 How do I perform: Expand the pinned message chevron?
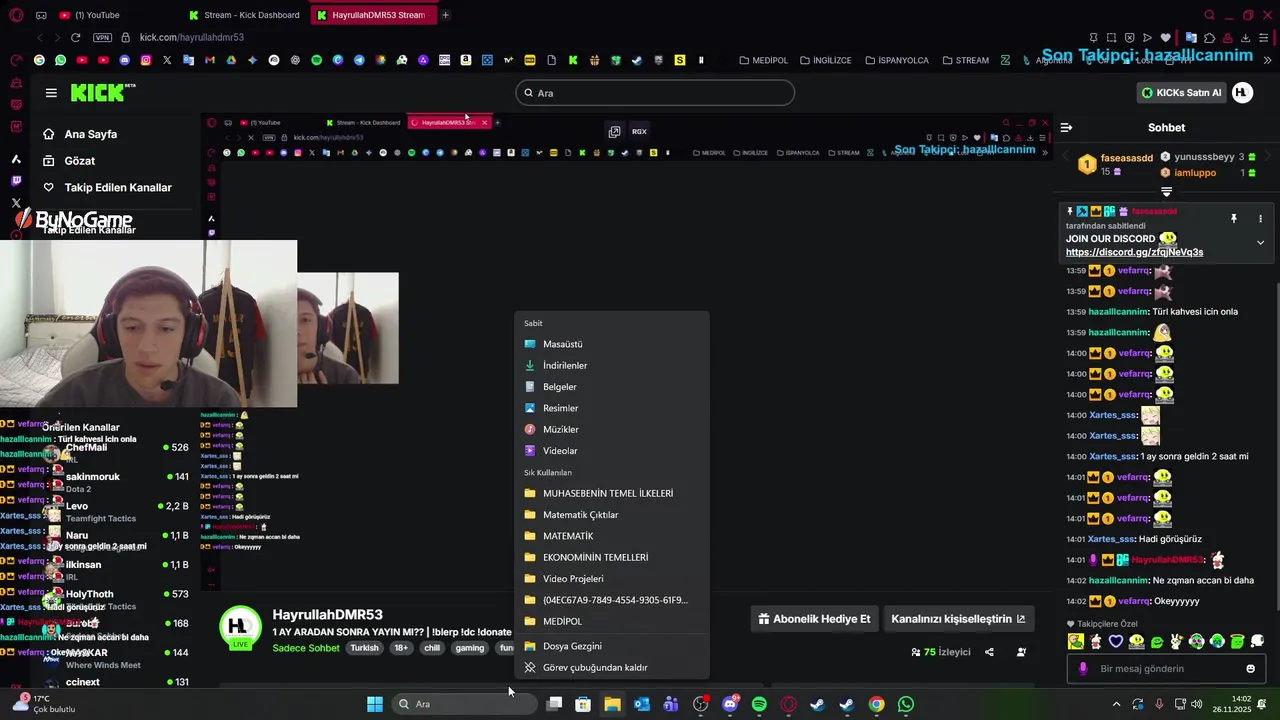click(x=1260, y=242)
